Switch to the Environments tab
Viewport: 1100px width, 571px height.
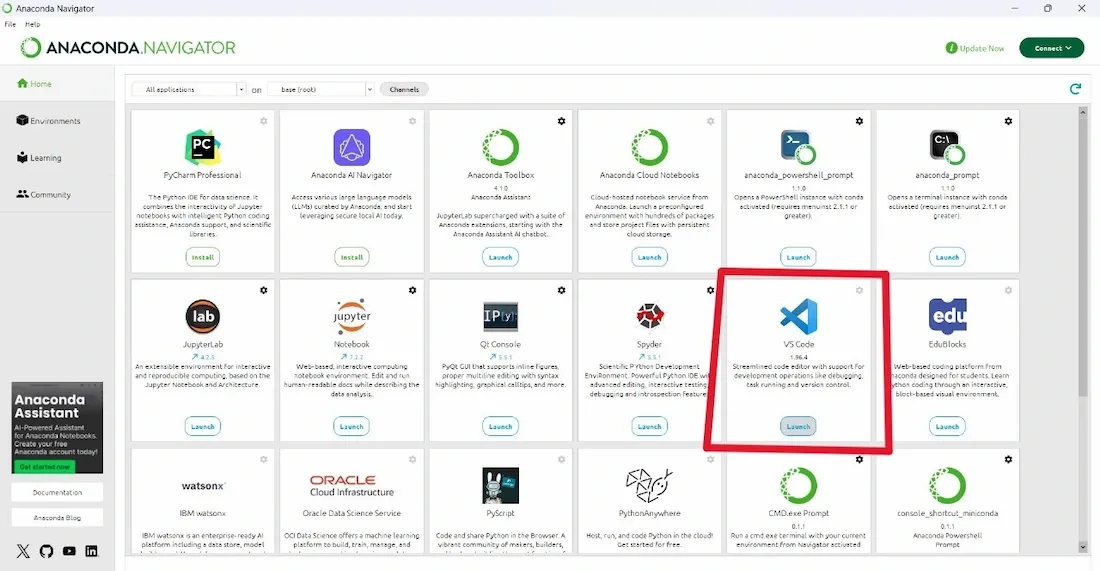55,121
